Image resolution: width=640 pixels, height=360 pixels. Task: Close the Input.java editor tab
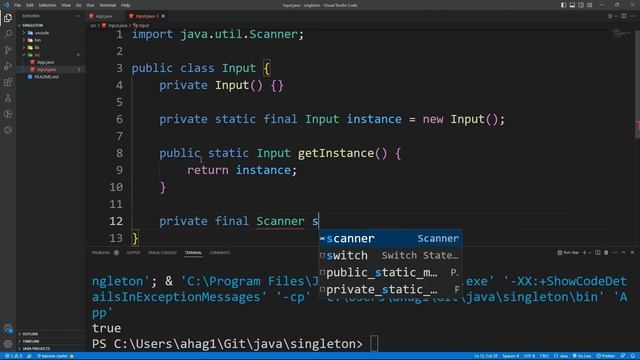[x=163, y=16]
